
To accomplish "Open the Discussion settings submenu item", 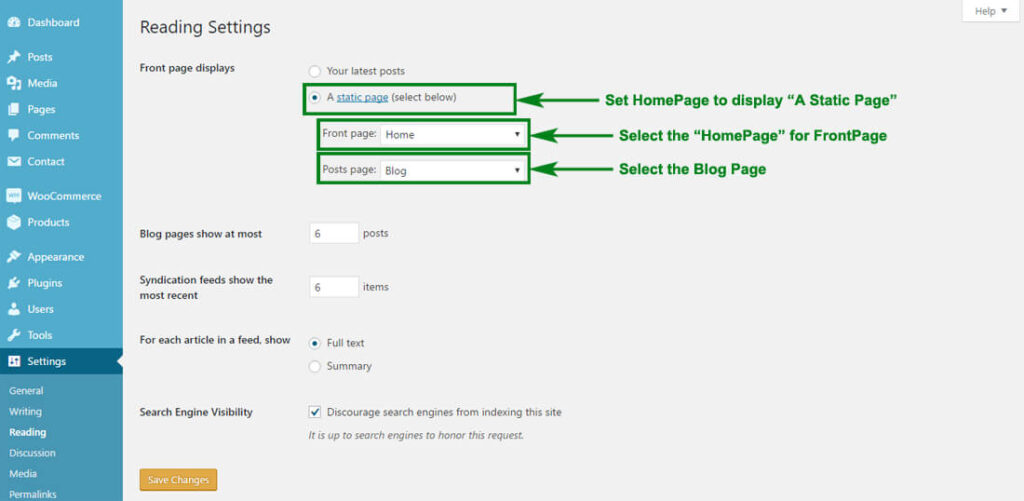I will click(32, 453).
